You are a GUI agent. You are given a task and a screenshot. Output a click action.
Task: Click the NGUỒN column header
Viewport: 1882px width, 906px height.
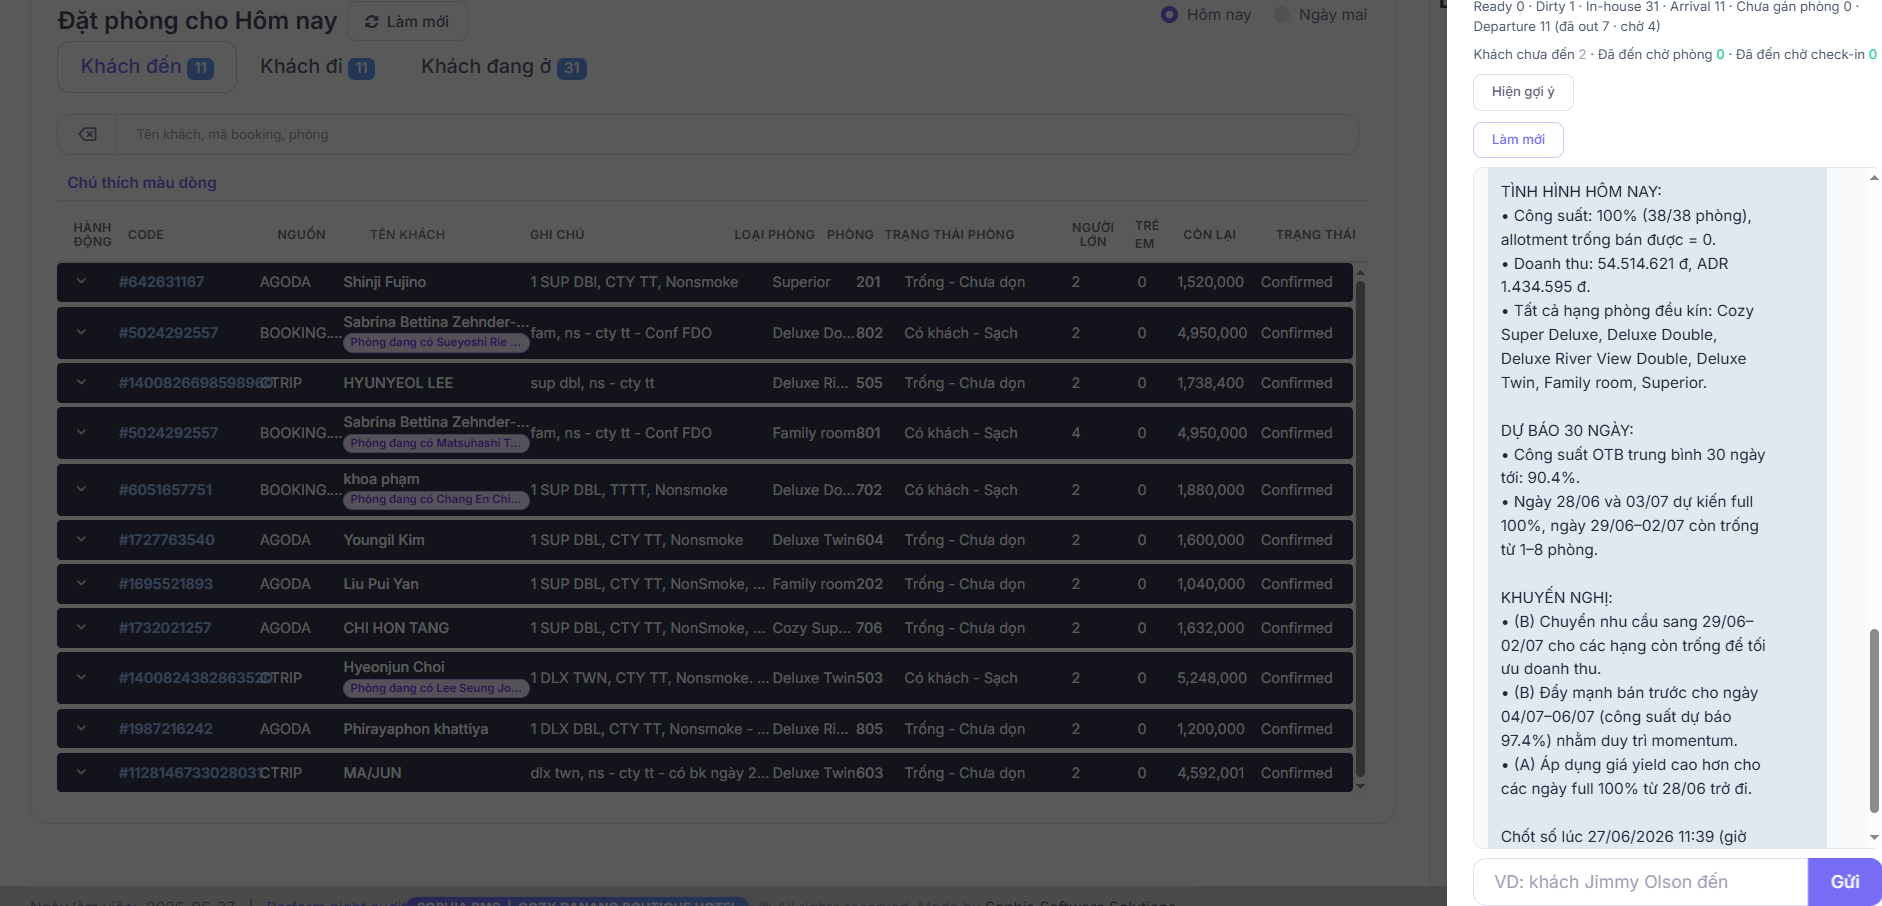pos(301,235)
